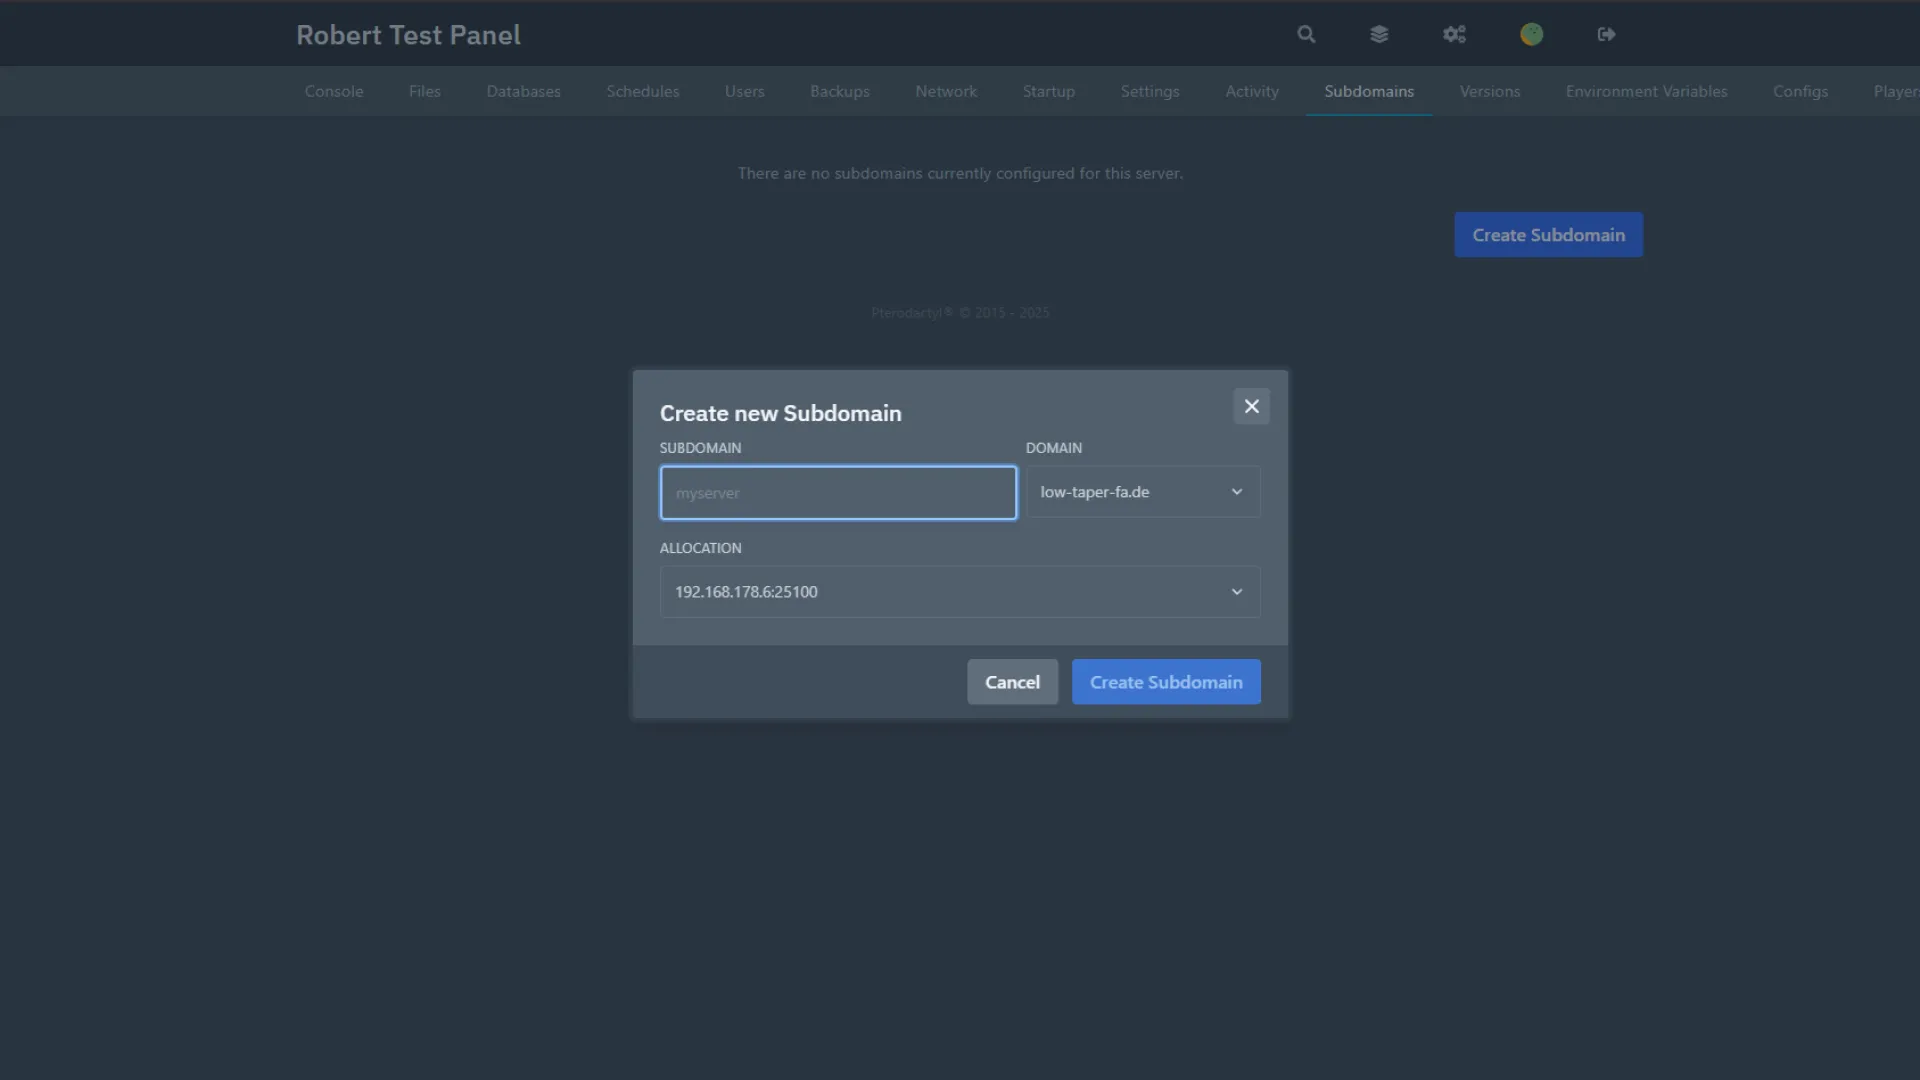Log out using the sign-out icon
Screen dimensions: 1920x1080
pyautogui.click(x=1606, y=34)
